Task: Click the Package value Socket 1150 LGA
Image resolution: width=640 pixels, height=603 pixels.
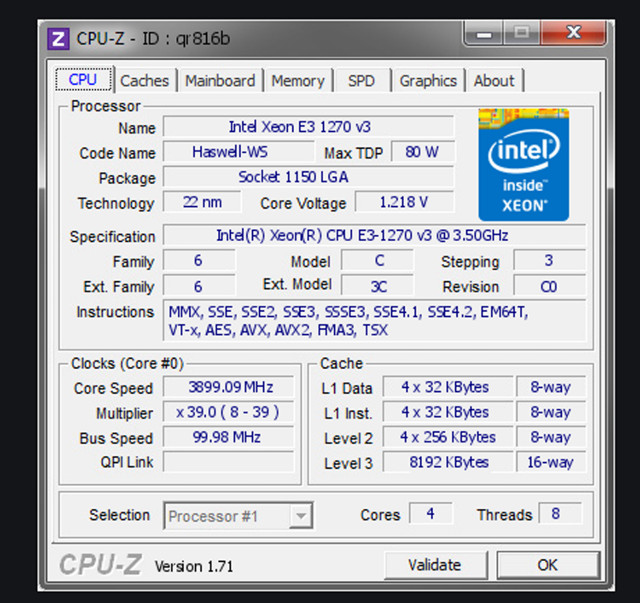Action: 308,177
